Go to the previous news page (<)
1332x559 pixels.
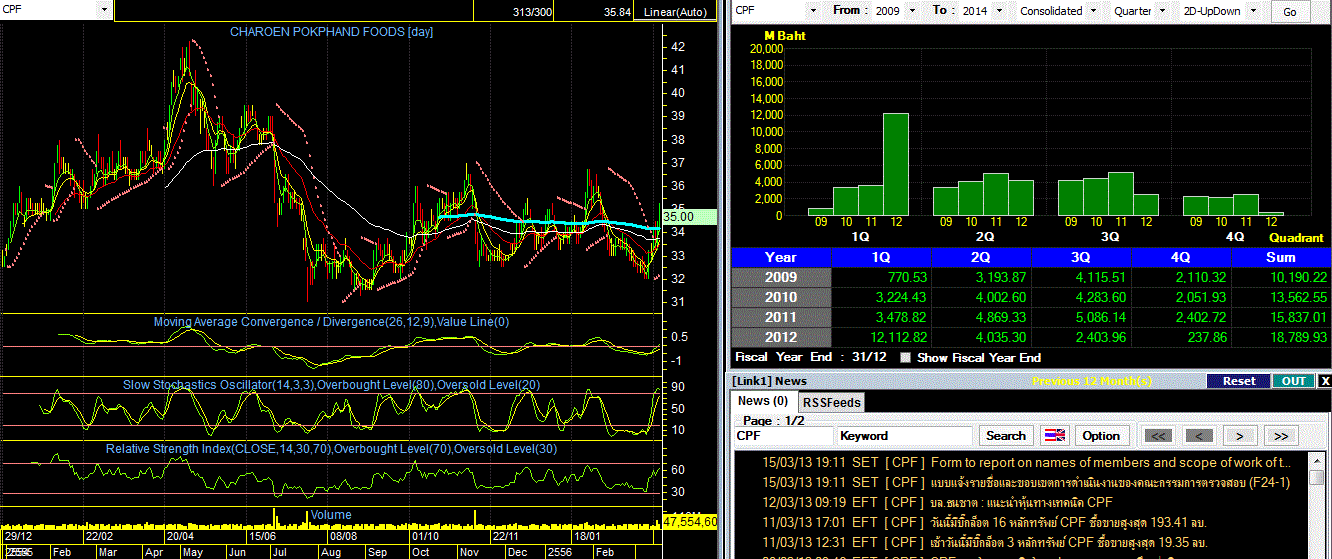coord(1200,436)
